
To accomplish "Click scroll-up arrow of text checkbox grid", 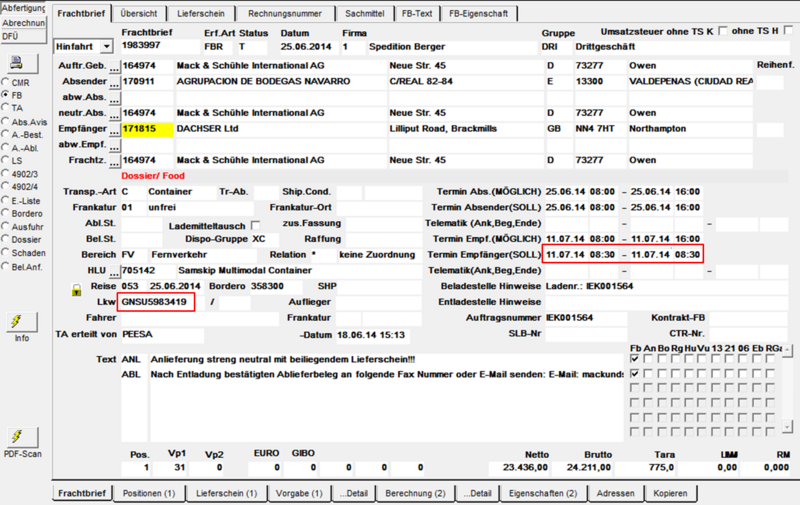I will (788, 351).
